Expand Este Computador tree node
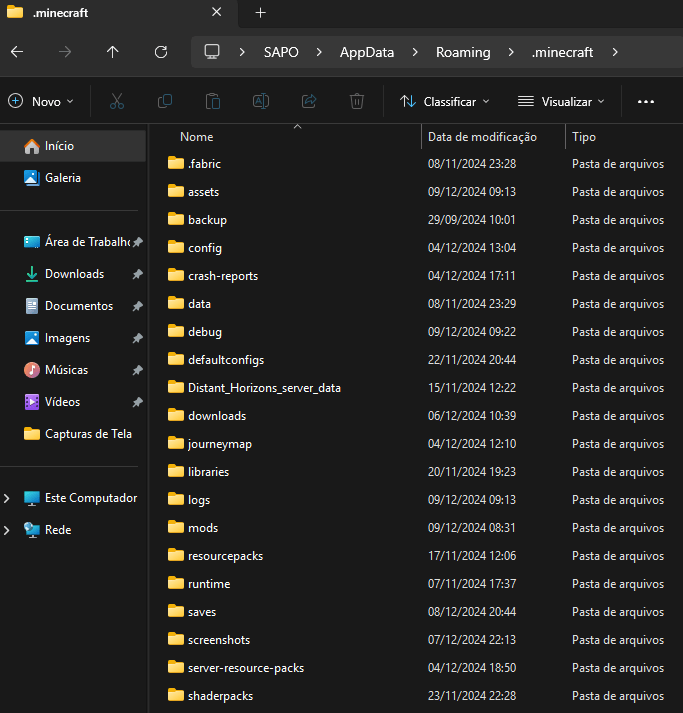Viewport: 683px width, 713px height. click(x=7, y=498)
